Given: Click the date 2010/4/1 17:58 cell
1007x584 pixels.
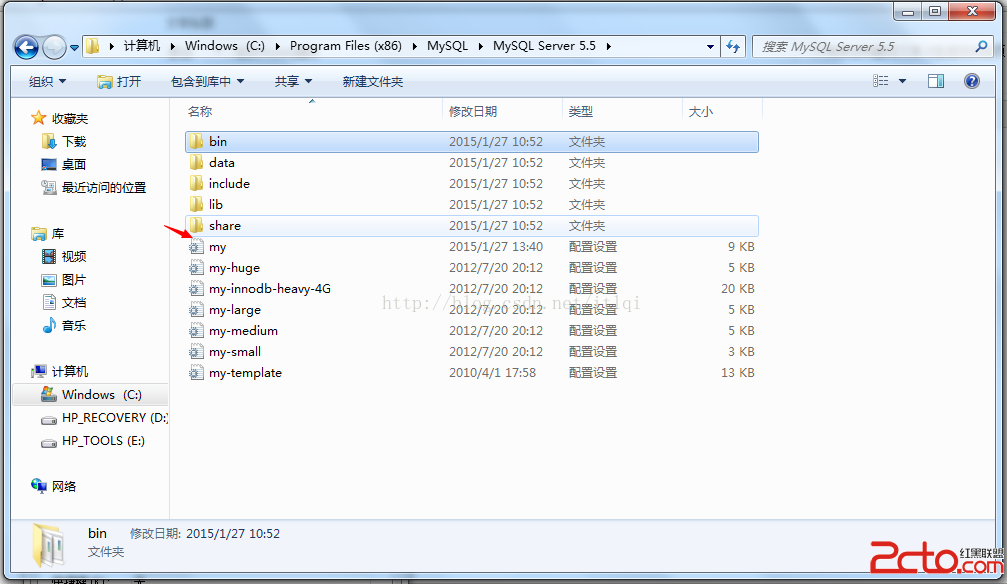Looking at the screenshot, I should tap(493, 373).
